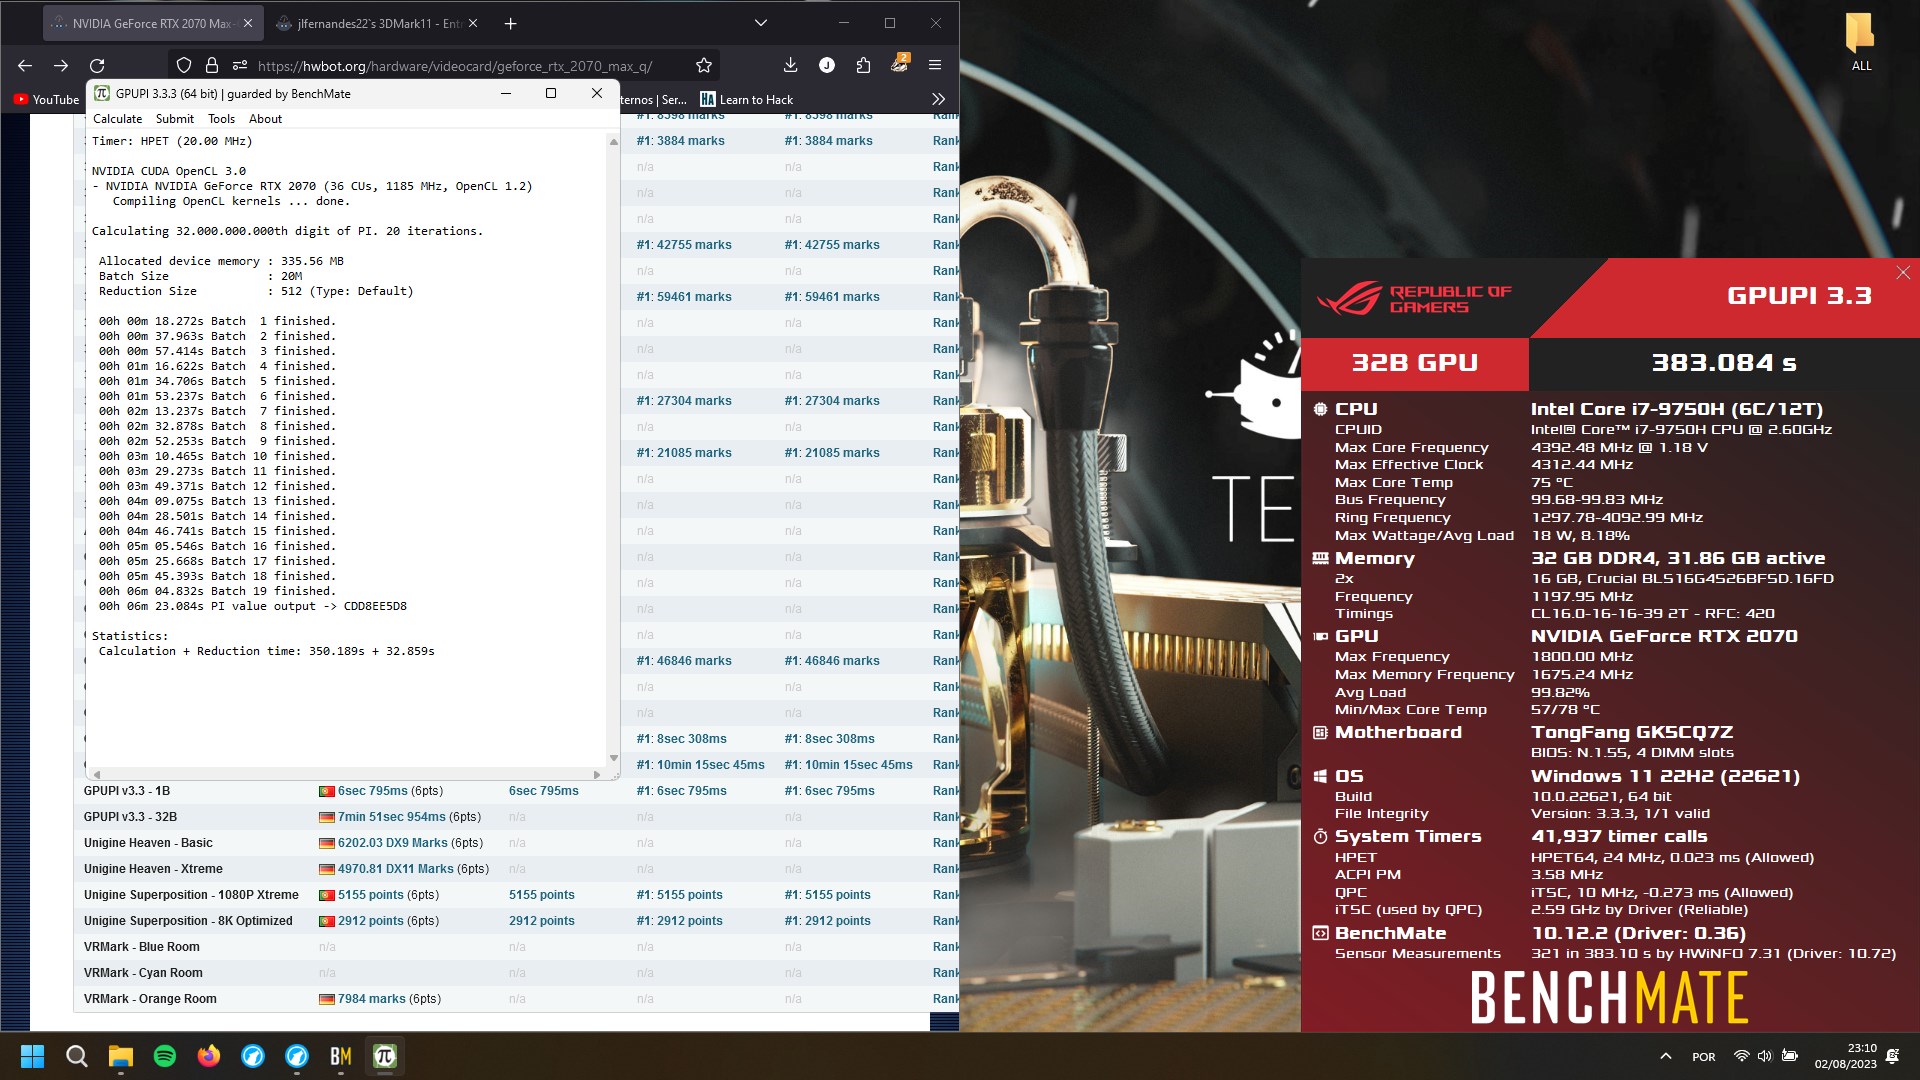Screen dimensions: 1920x1080
Task: Open GPUPI About menu
Action: [x=265, y=119]
